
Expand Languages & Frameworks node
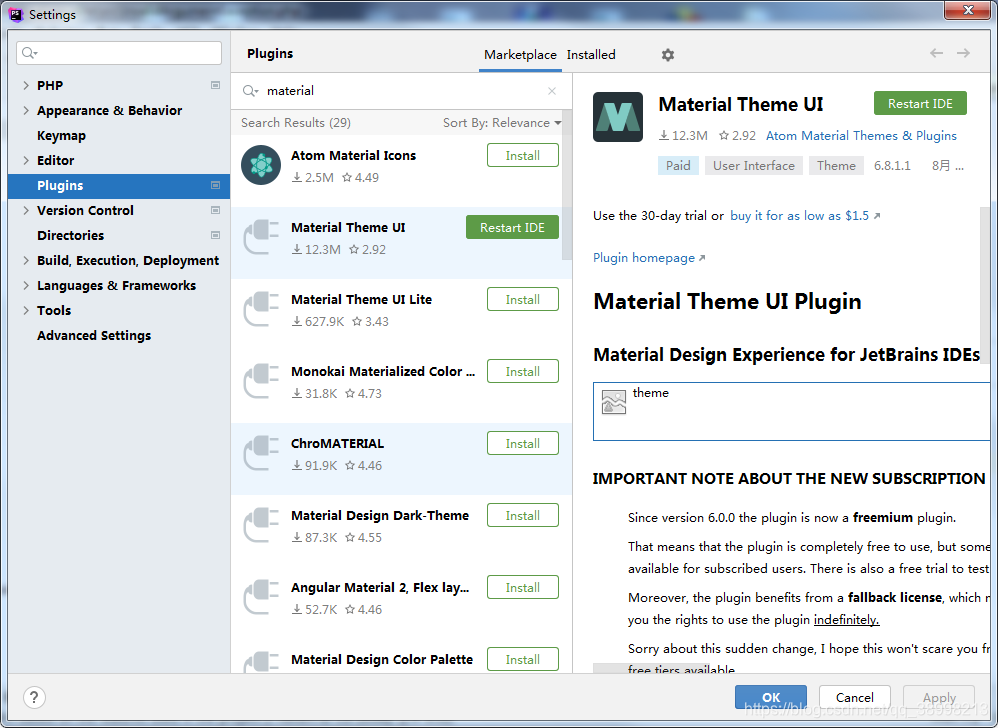point(26,285)
